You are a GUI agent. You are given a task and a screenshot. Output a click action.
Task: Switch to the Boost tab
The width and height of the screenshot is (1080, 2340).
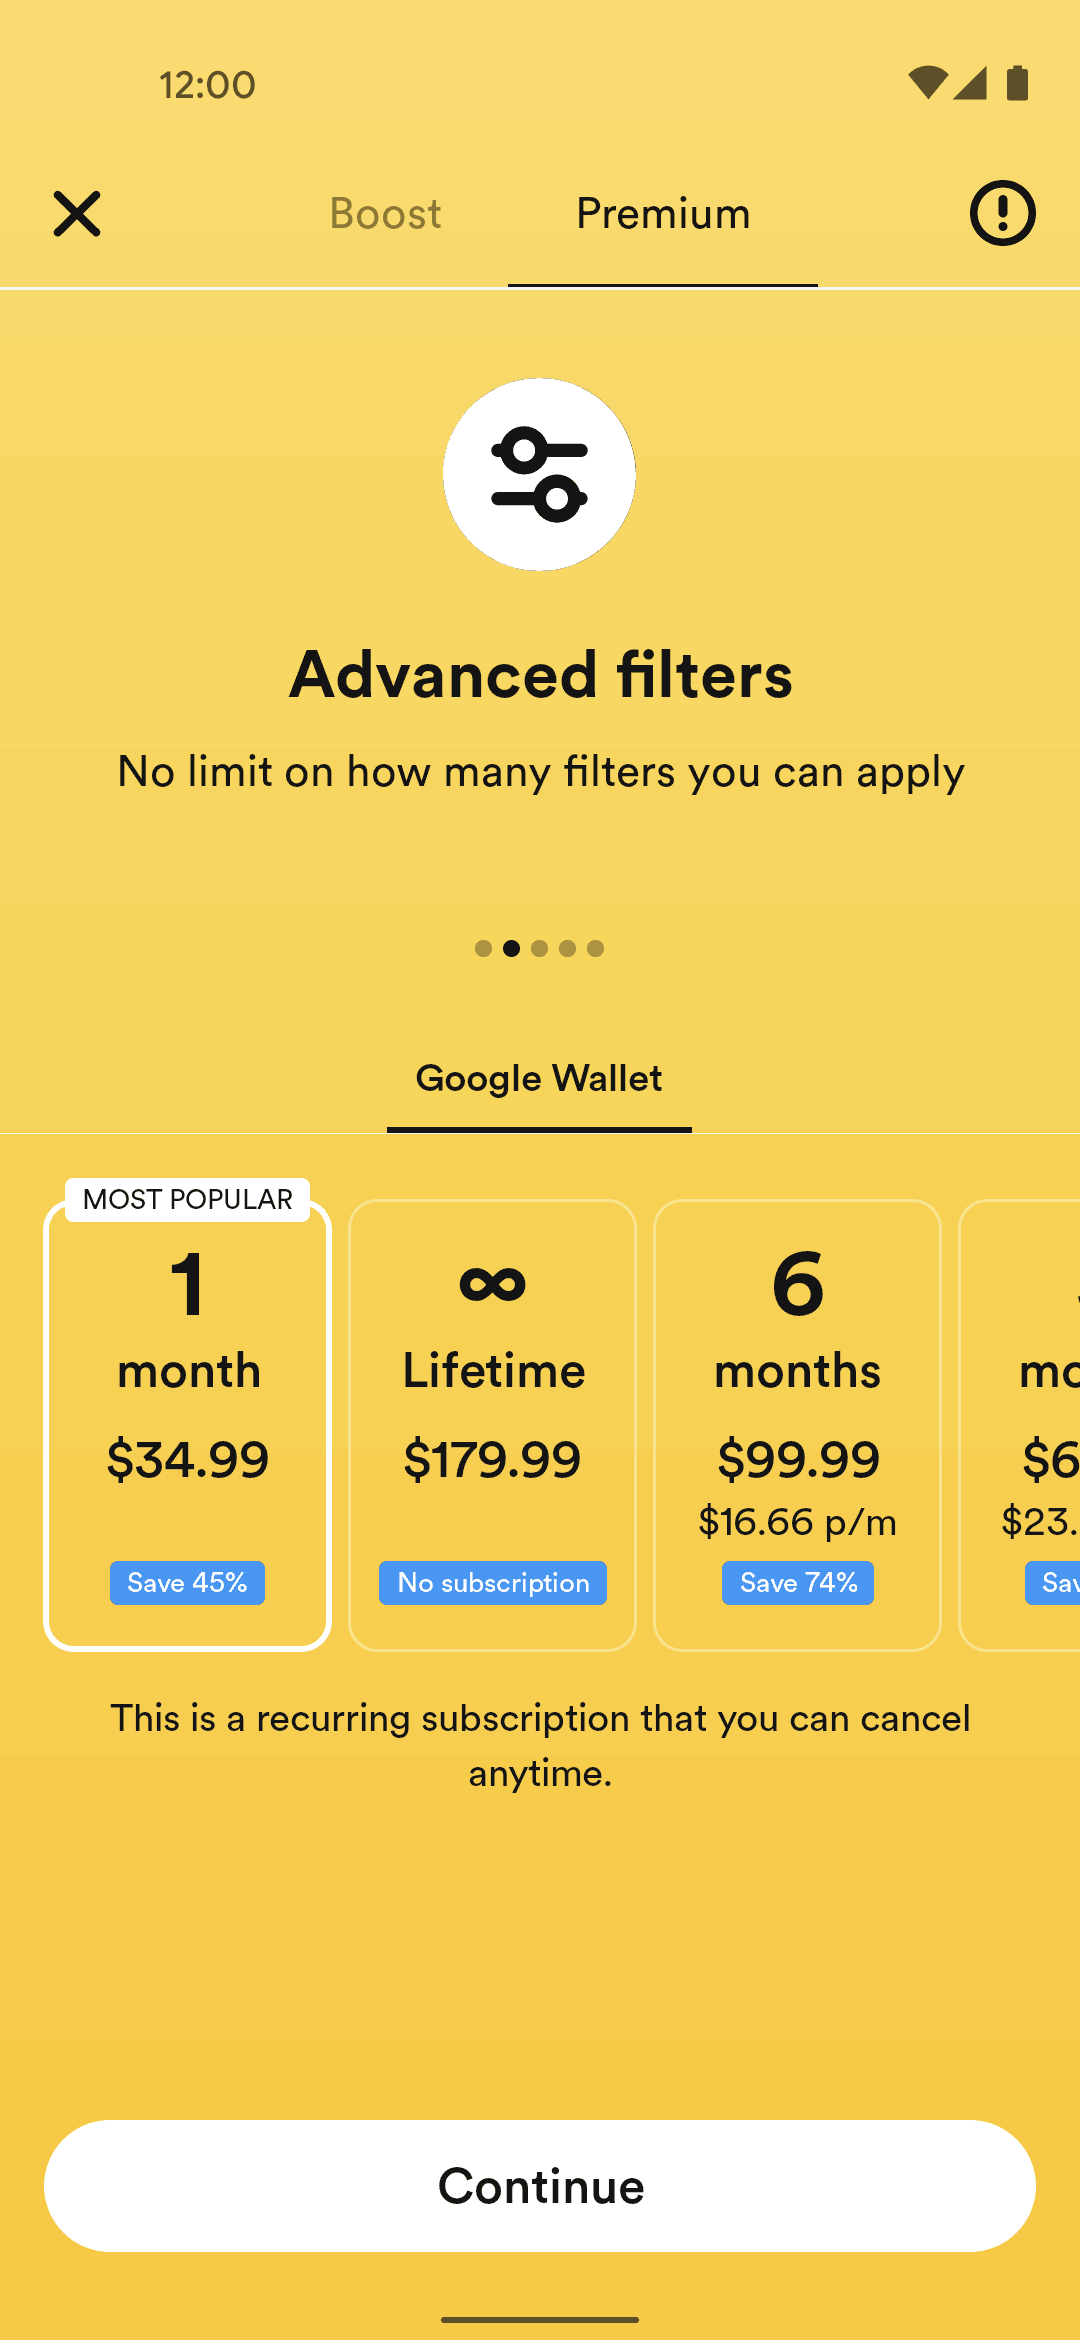click(x=385, y=213)
